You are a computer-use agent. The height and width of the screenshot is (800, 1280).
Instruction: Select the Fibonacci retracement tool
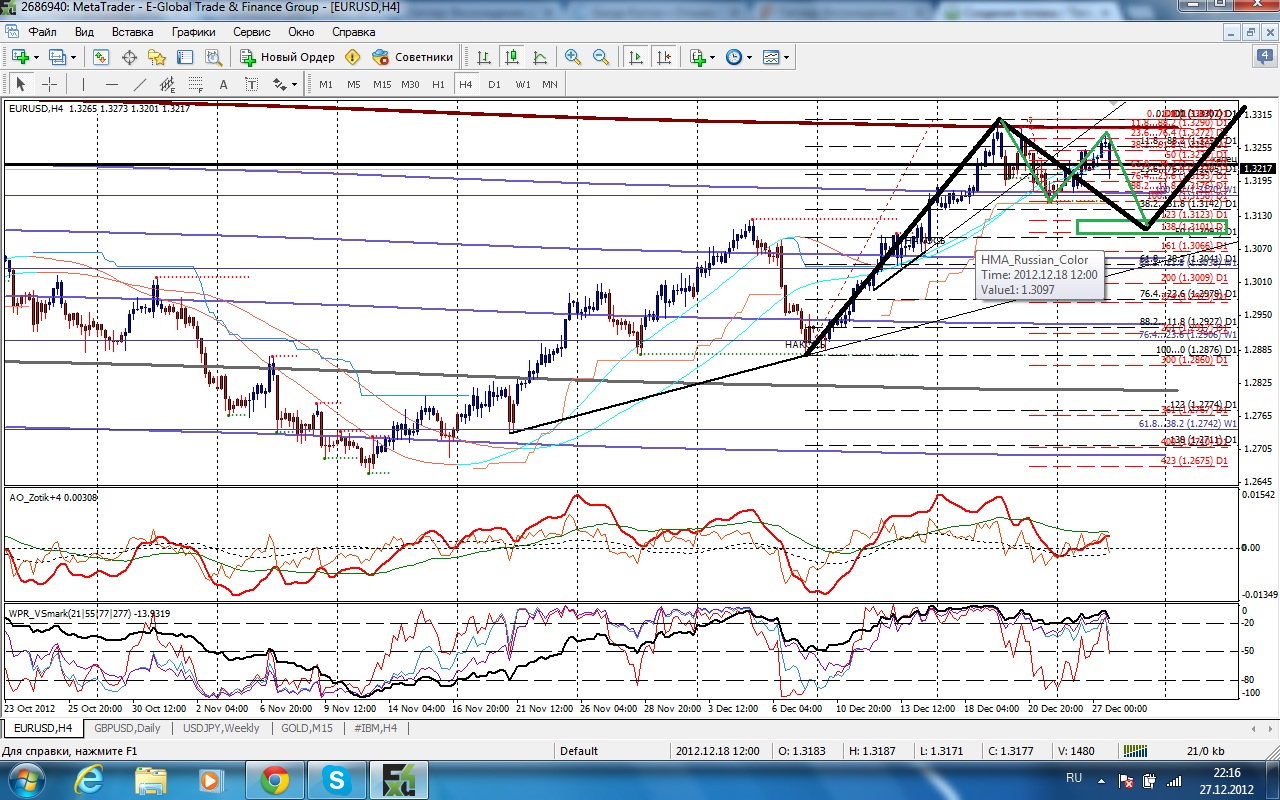click(196, 85)
